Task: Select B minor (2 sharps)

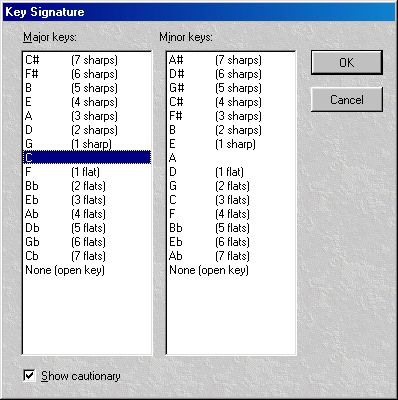Action: coord(231,130)
